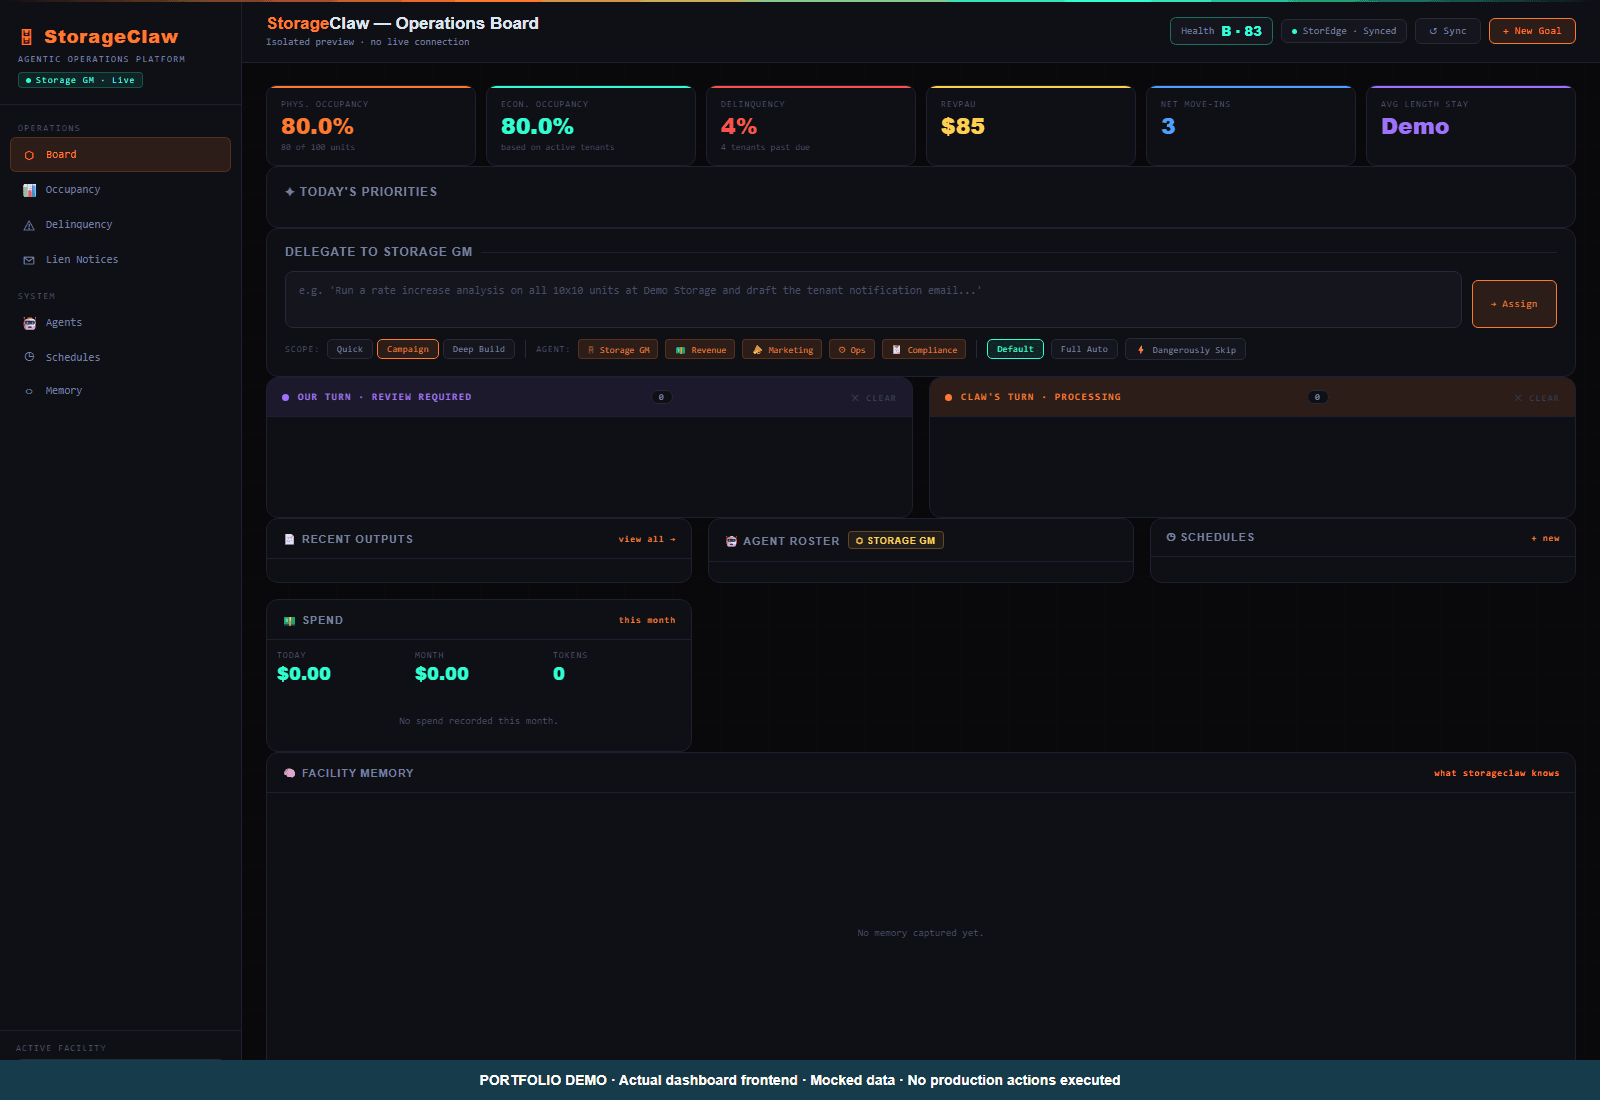This screenshot has height=1100, width=1600.
Task: Click the StorageClaw logo icon in sidebar
Action: click(x=27, y=37)
